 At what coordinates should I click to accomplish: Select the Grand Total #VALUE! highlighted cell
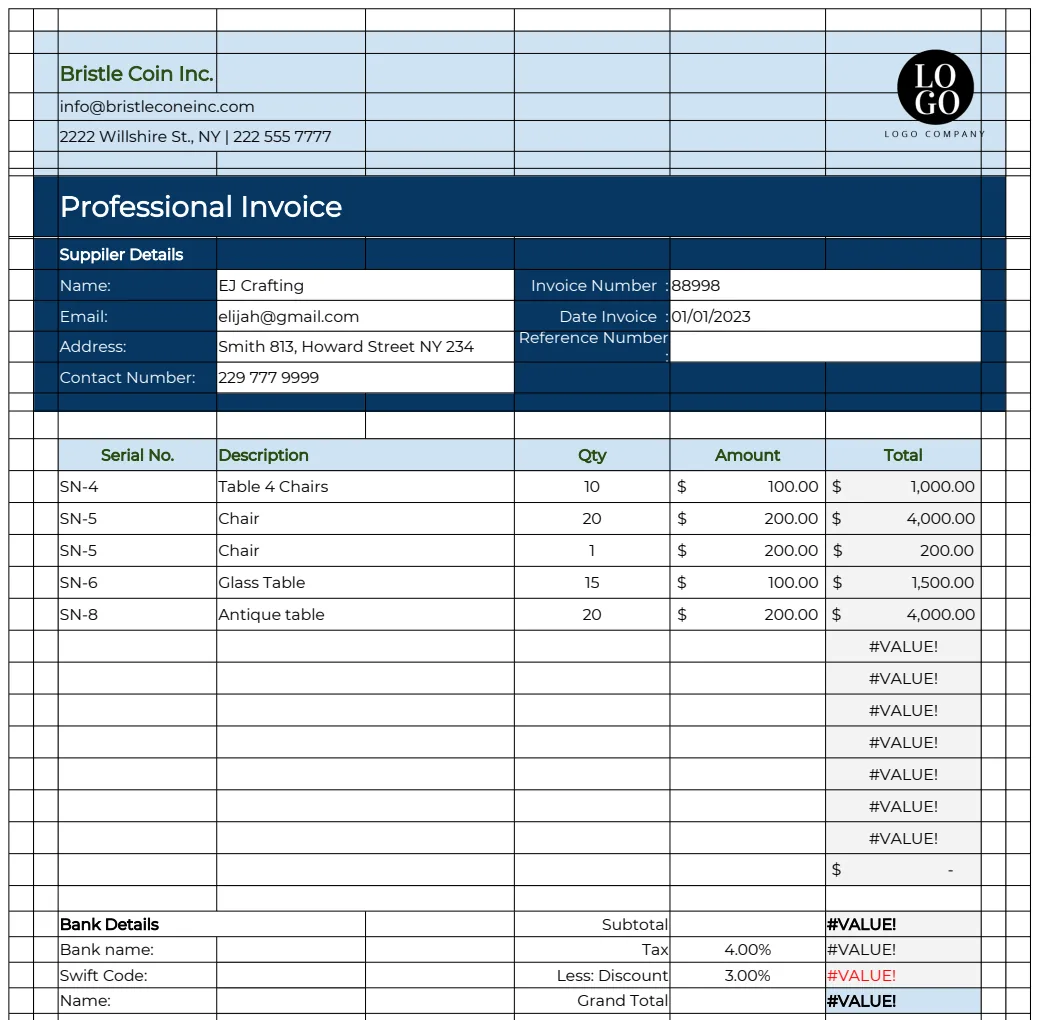[x=903, y=1001]
